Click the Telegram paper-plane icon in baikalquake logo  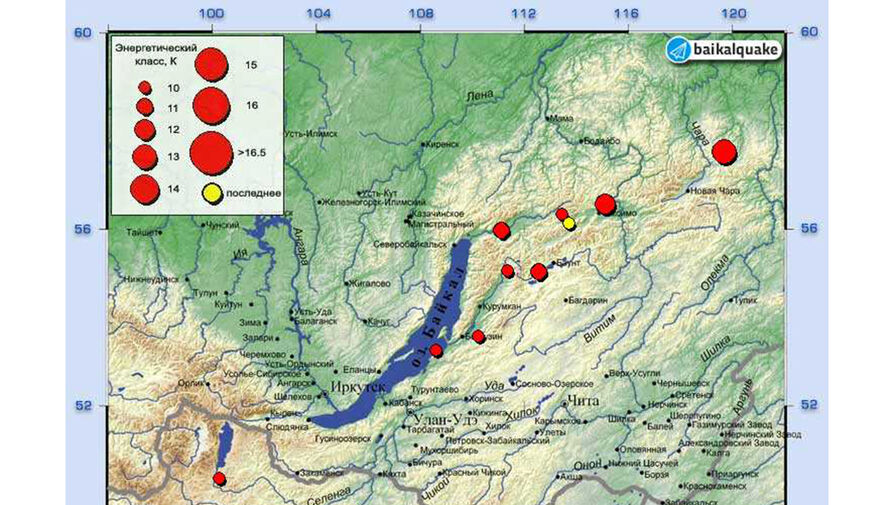[x=679, y=49]
